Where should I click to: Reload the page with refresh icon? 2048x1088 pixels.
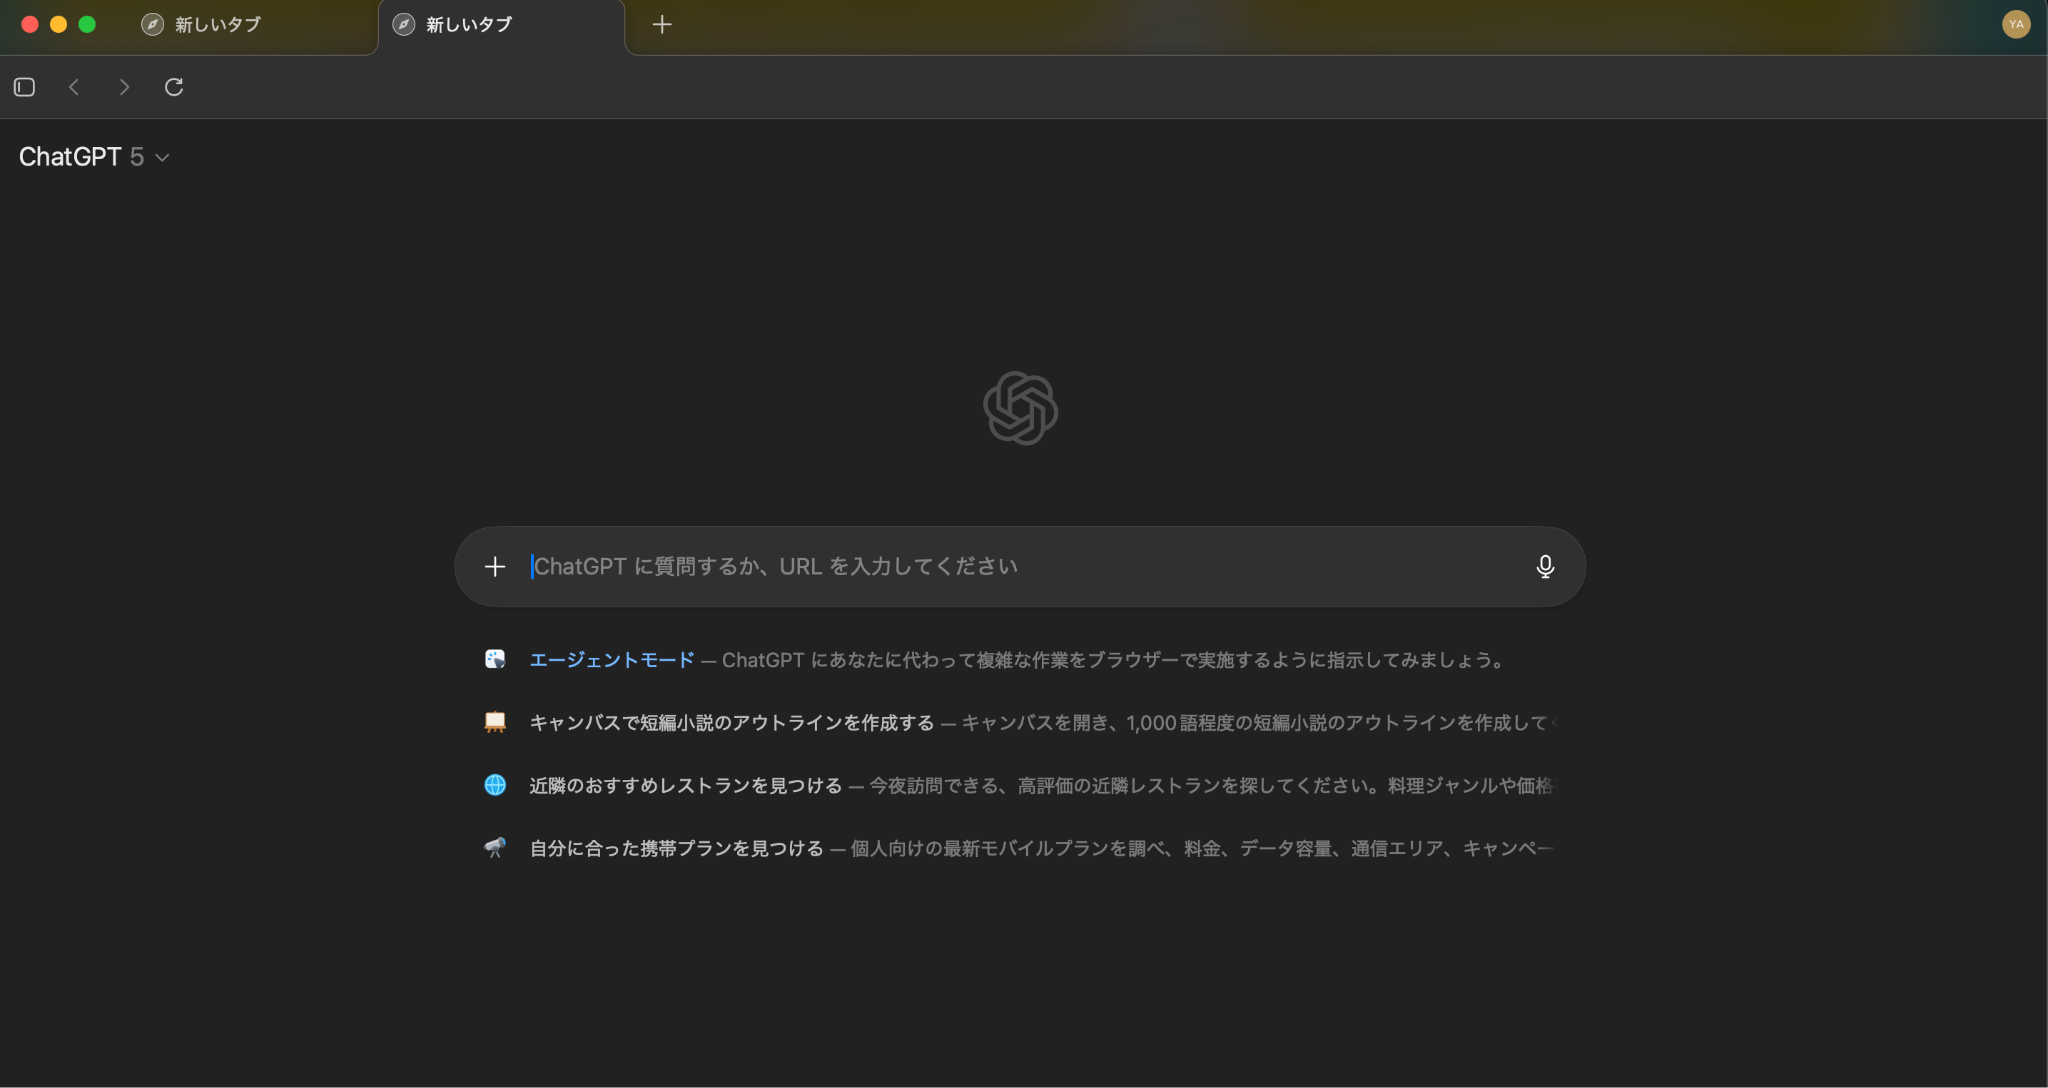point(174,87)
